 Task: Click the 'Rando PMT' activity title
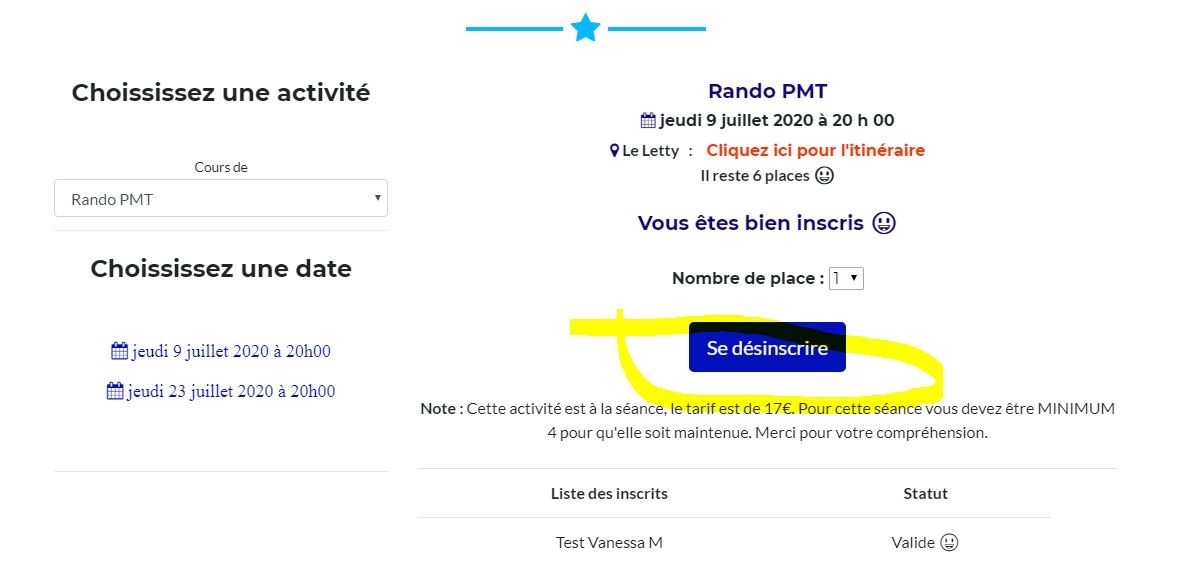767,91
